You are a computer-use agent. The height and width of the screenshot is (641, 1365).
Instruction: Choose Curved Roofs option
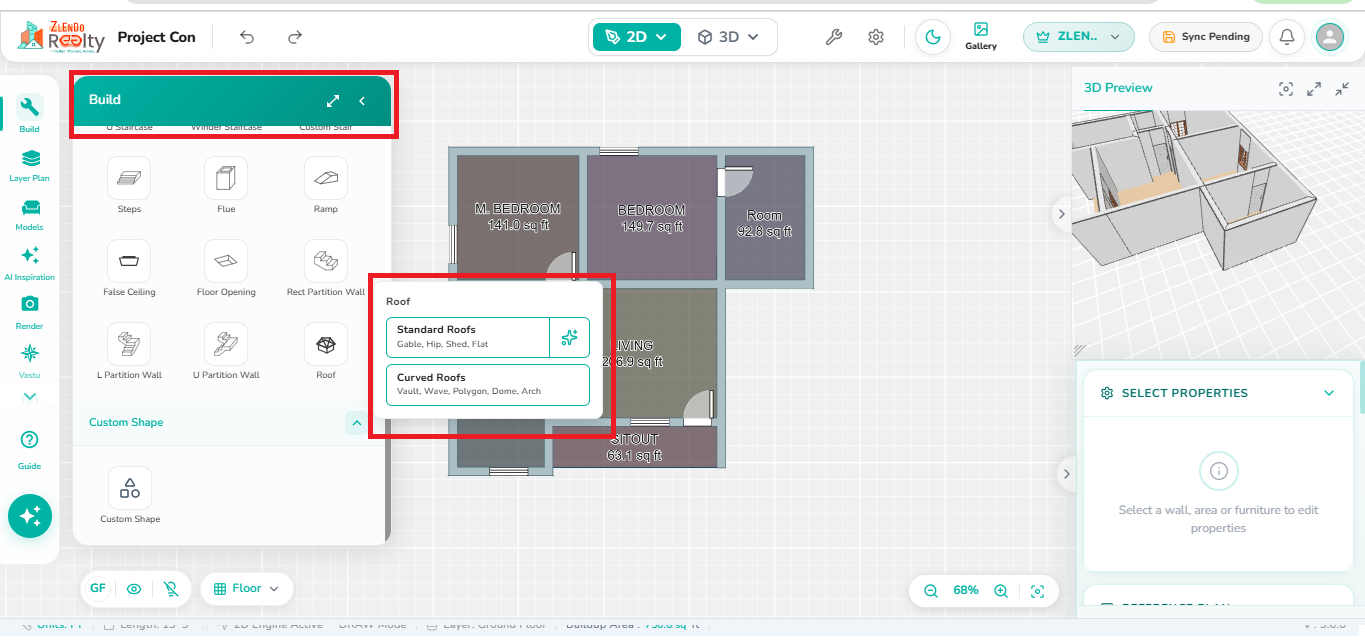[x=488, y=385]
